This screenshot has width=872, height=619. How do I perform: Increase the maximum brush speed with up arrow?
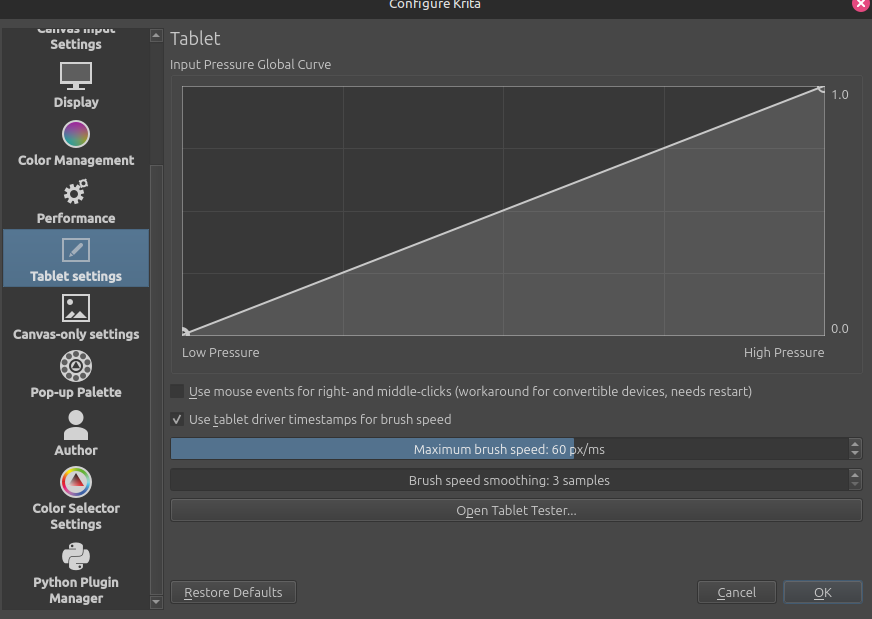pyautogui.click(x=855, y=445)
